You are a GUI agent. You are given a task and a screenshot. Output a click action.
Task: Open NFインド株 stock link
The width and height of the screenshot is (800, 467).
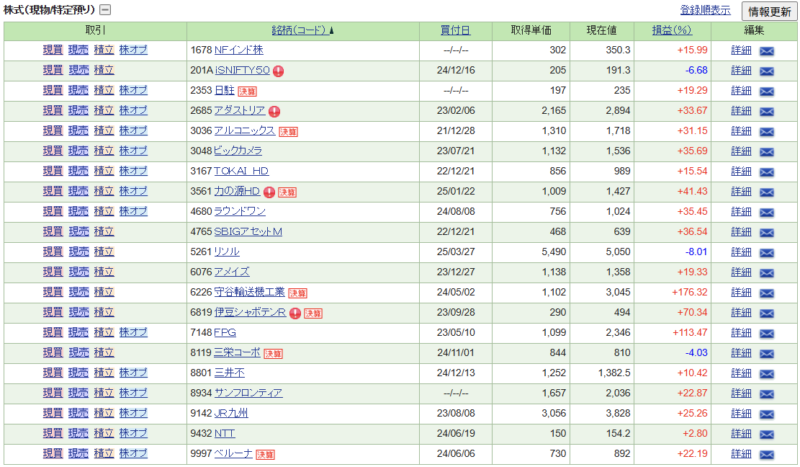[x=239, y=50]
